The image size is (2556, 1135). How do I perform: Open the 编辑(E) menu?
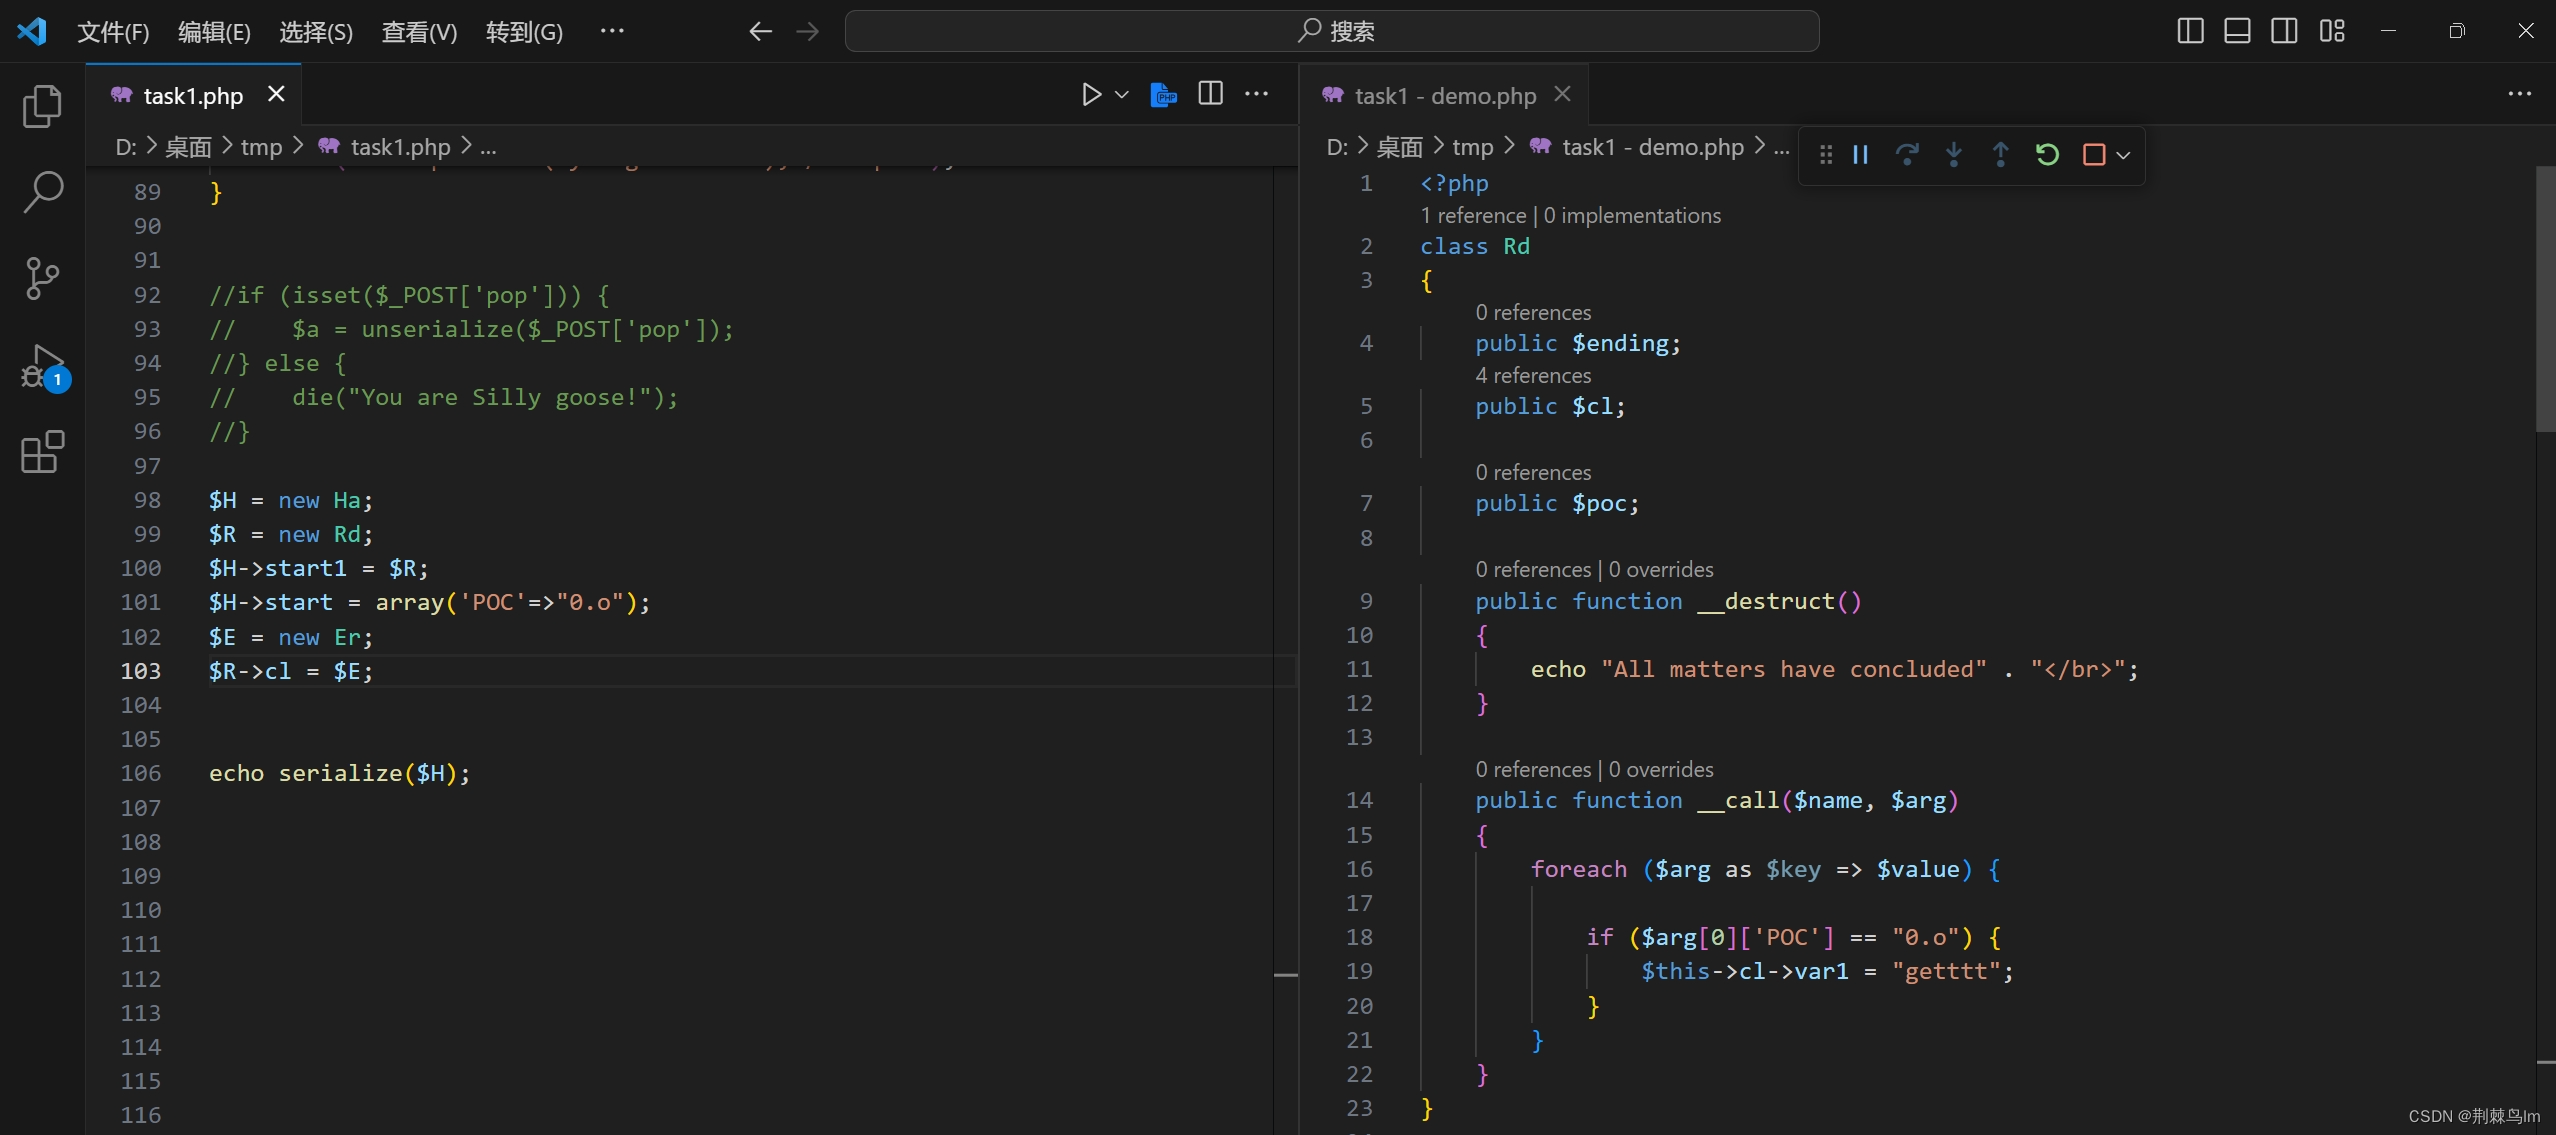(x=214, y=32)
